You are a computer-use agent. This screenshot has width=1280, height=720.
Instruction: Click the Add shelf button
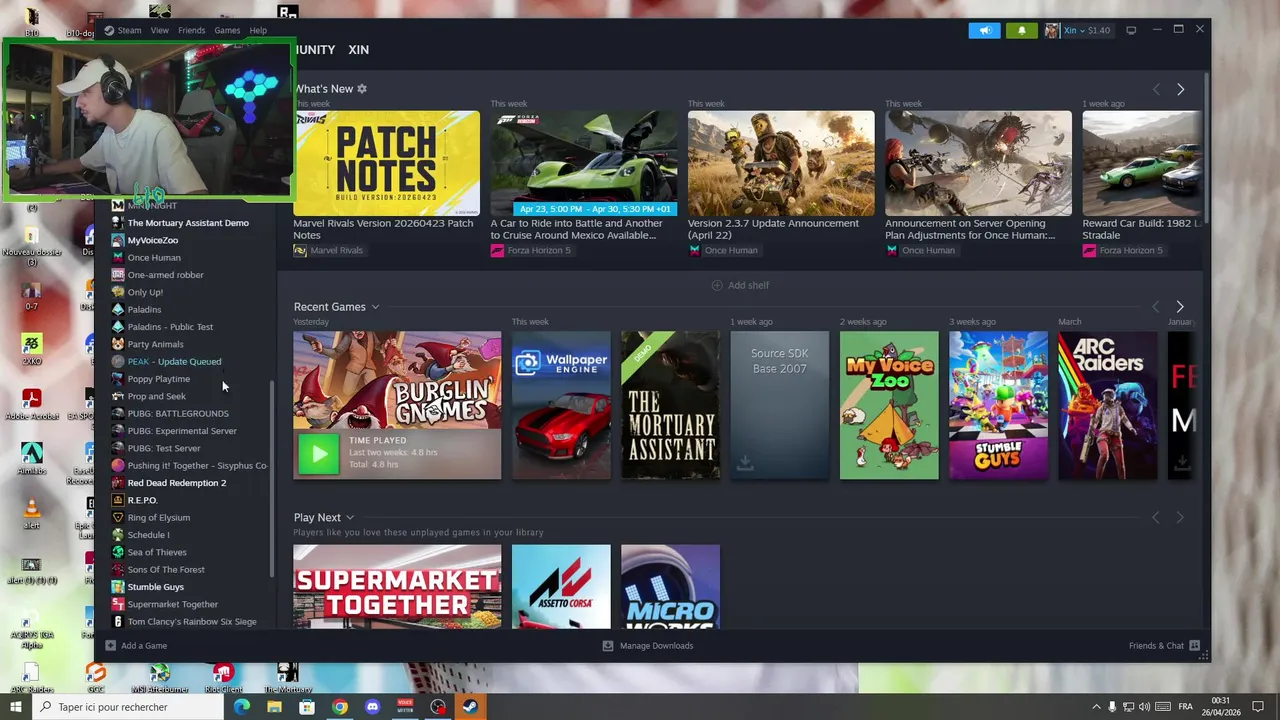click(x=740, y=285)
